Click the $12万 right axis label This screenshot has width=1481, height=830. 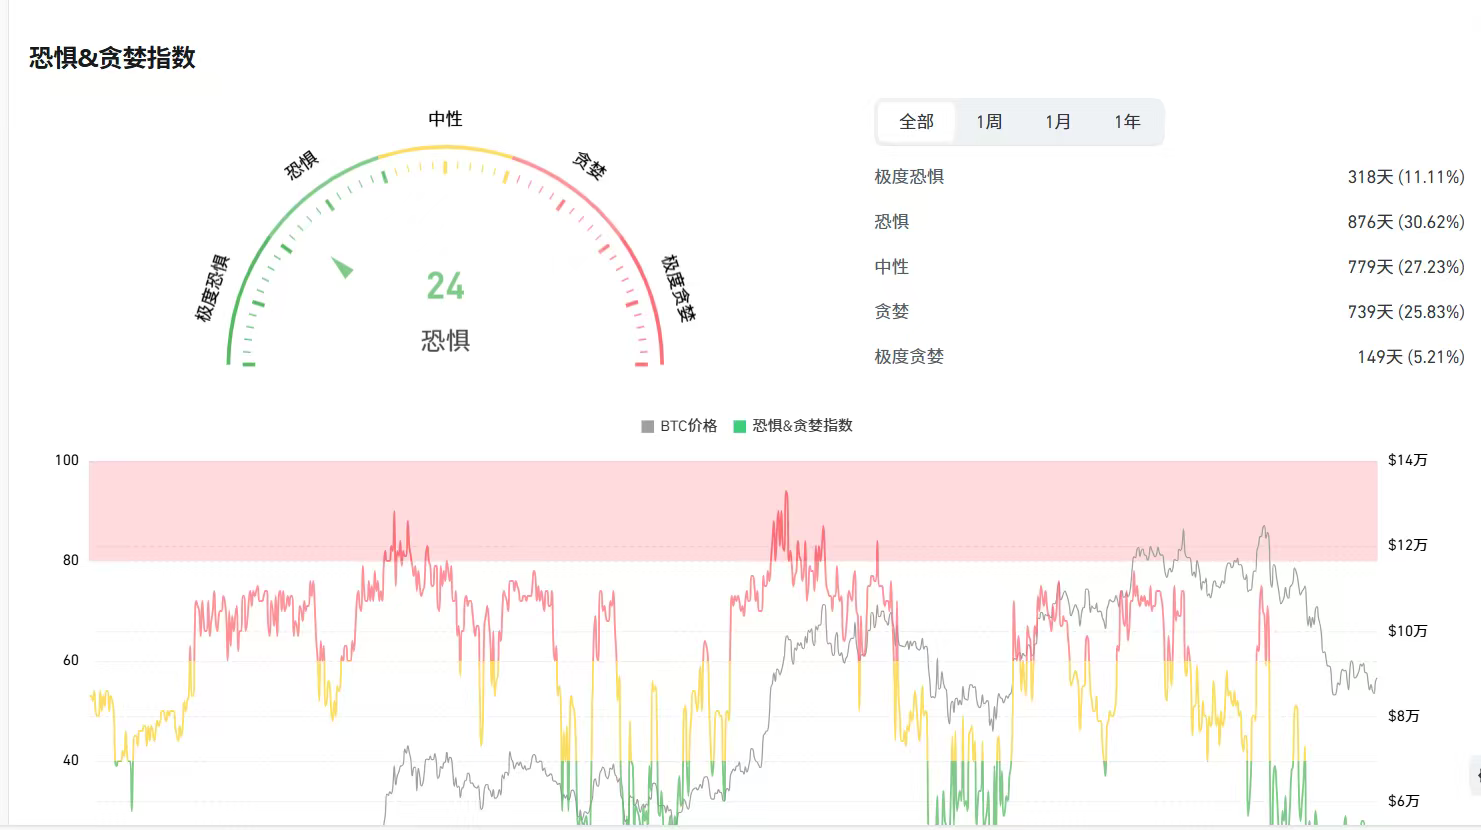[x=1407, y=545]
